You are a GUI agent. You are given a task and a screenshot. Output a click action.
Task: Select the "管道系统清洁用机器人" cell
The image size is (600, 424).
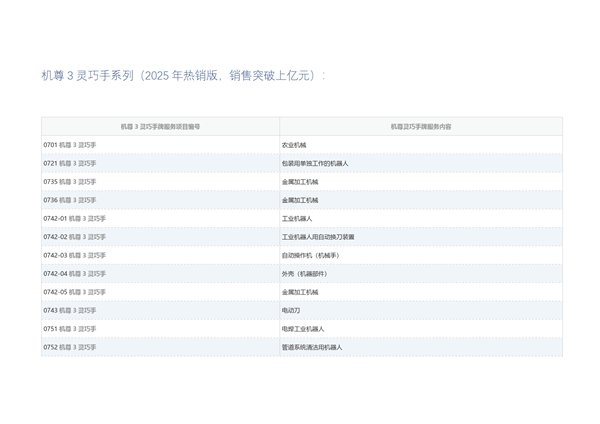(313, 347)
